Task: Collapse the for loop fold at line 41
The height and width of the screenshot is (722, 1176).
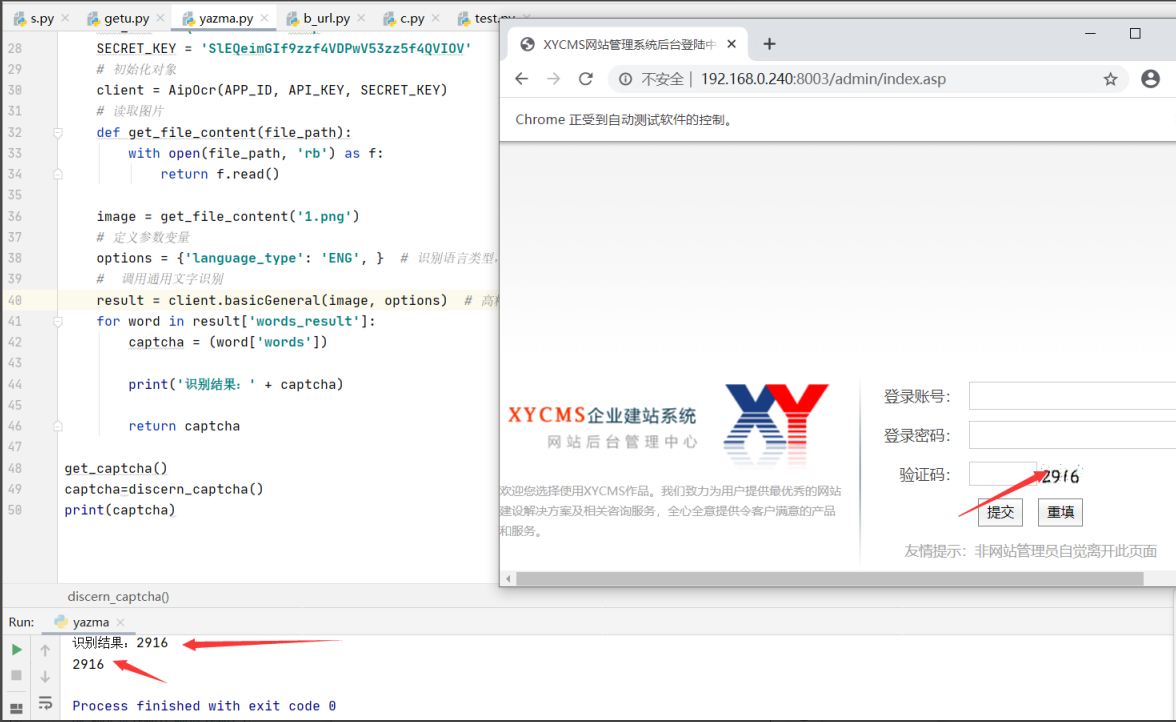Action: click(x=58, y=321)
